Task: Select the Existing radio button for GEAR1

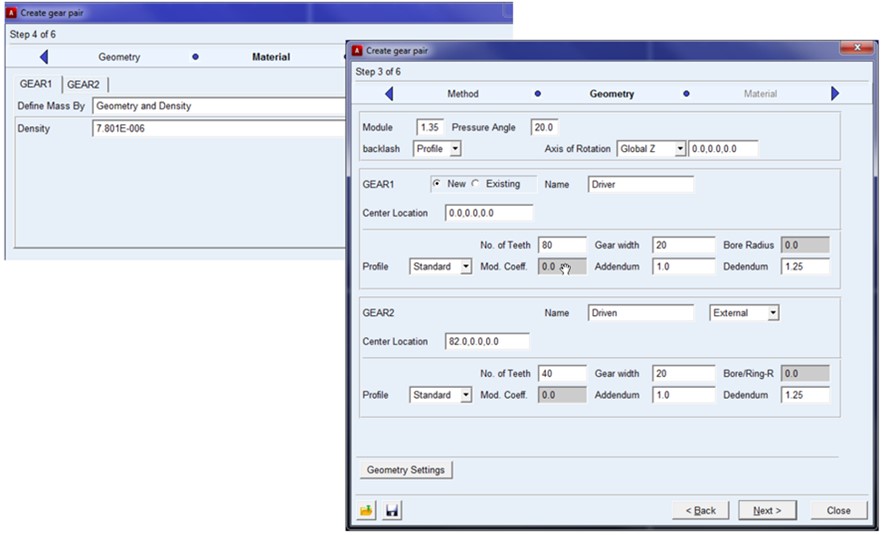Action: click(476, 184)
